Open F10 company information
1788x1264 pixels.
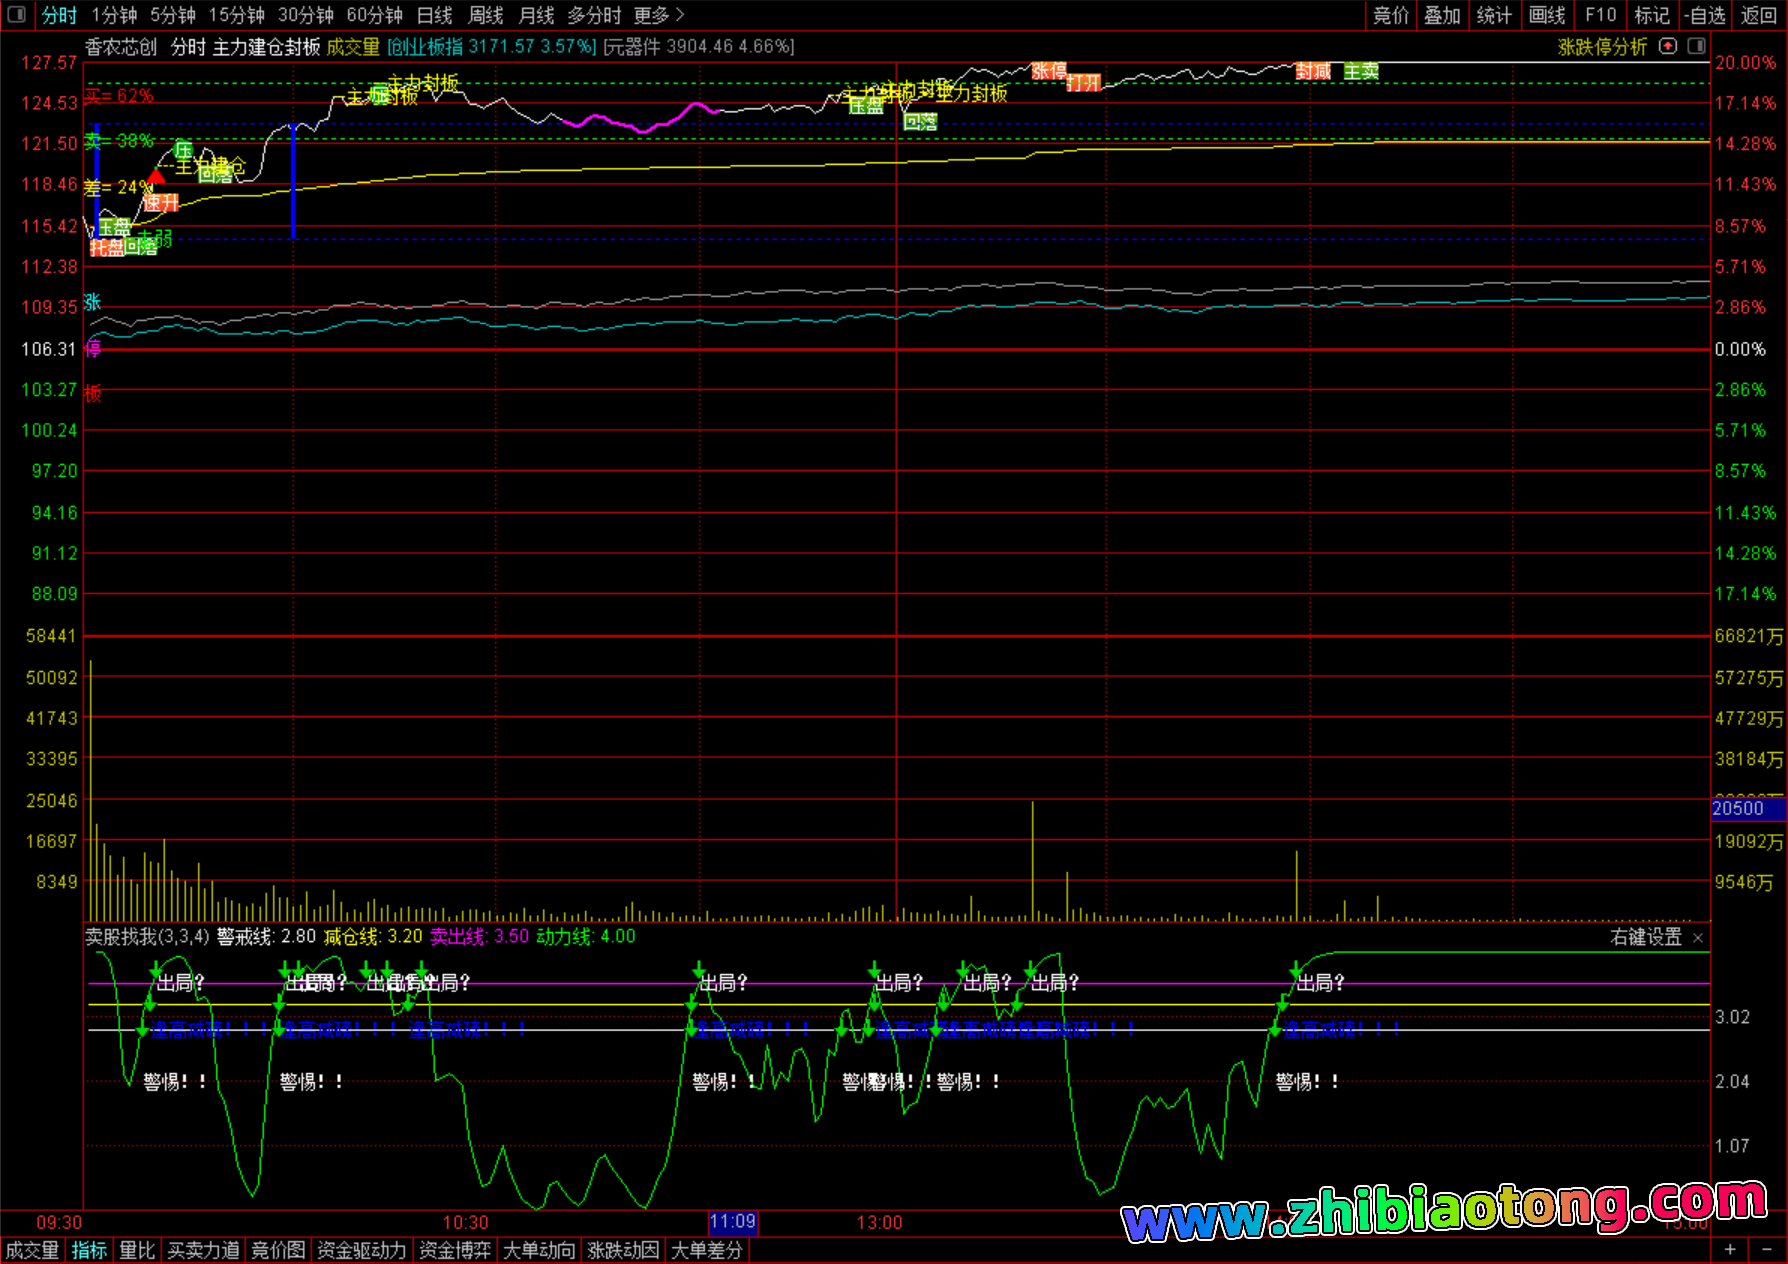[x=1600, y=15]
